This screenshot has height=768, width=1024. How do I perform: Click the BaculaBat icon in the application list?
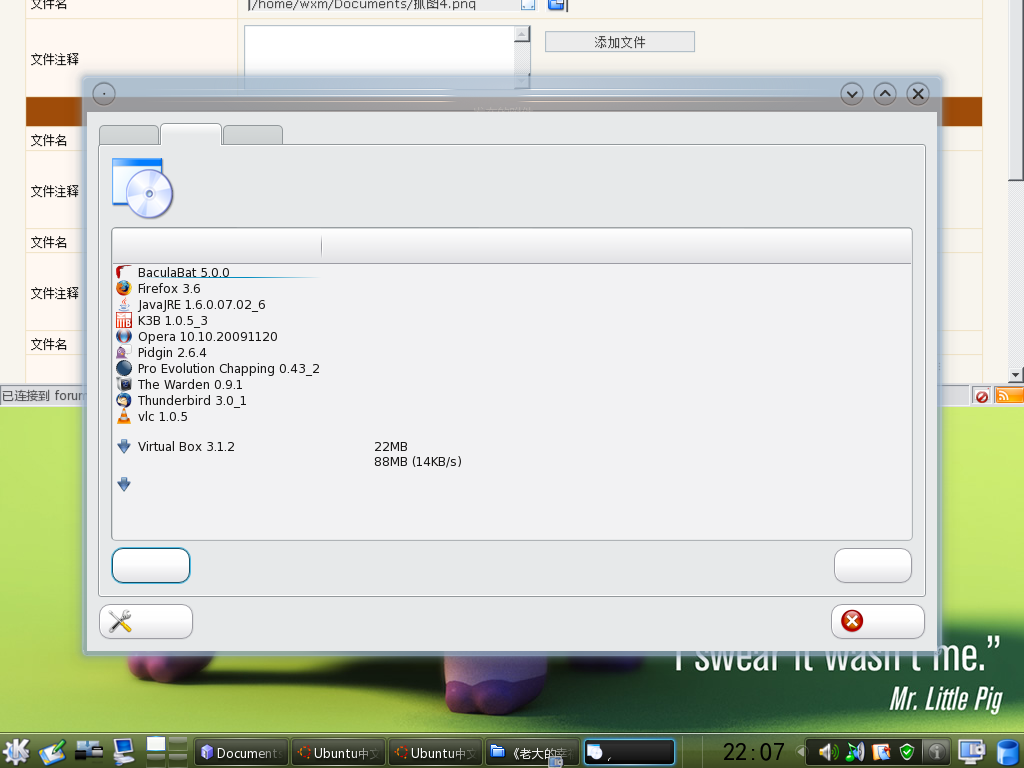tap(123, 272)
